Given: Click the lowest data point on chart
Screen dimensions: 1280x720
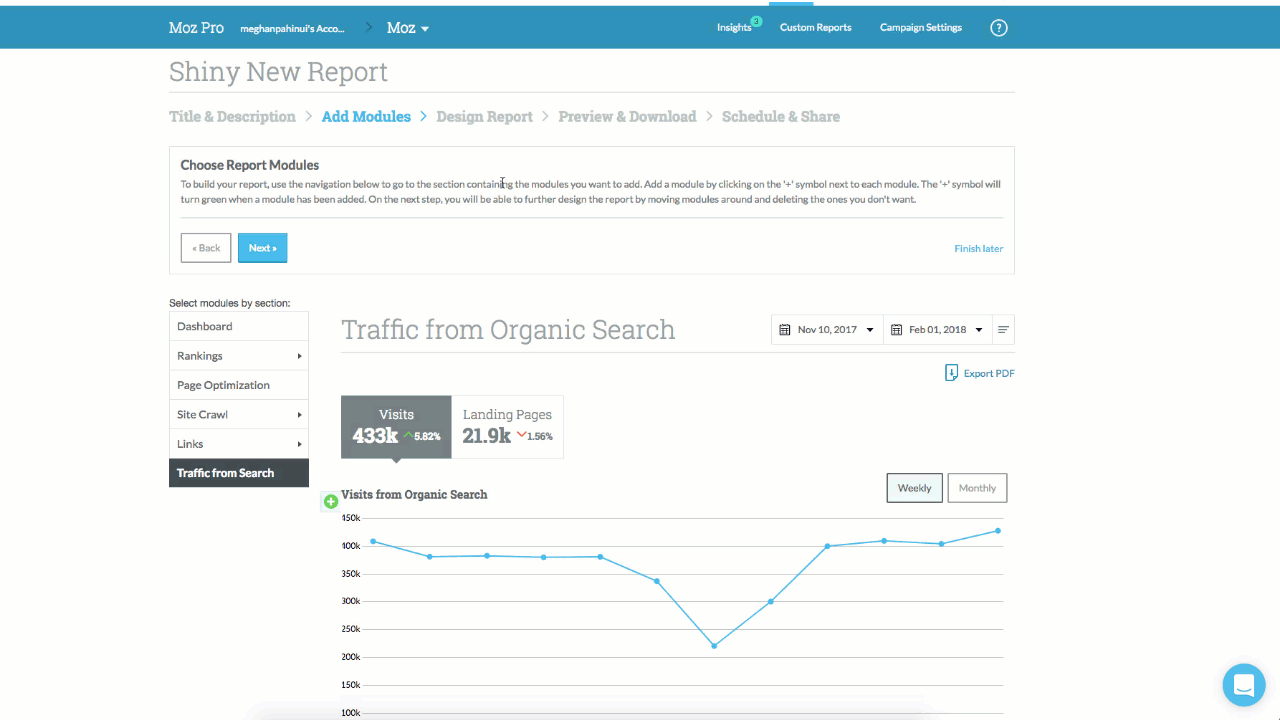Looking at the screenshot, I should click(714, 646).
